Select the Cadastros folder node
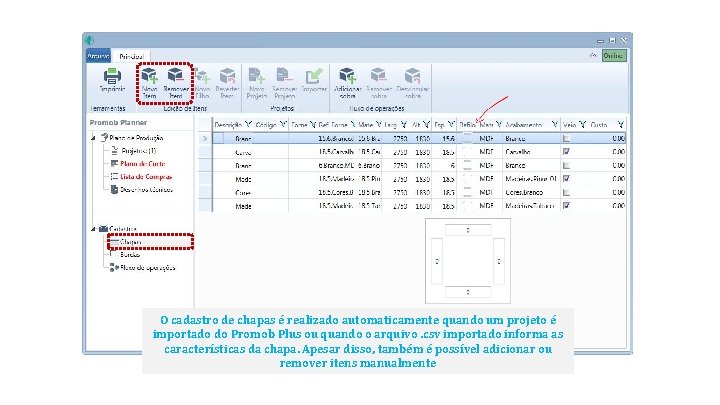 tap(123, 228)
